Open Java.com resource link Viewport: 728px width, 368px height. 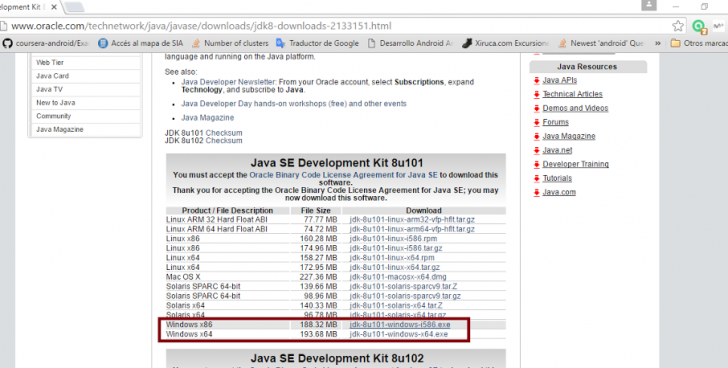[x=559, y=192]
